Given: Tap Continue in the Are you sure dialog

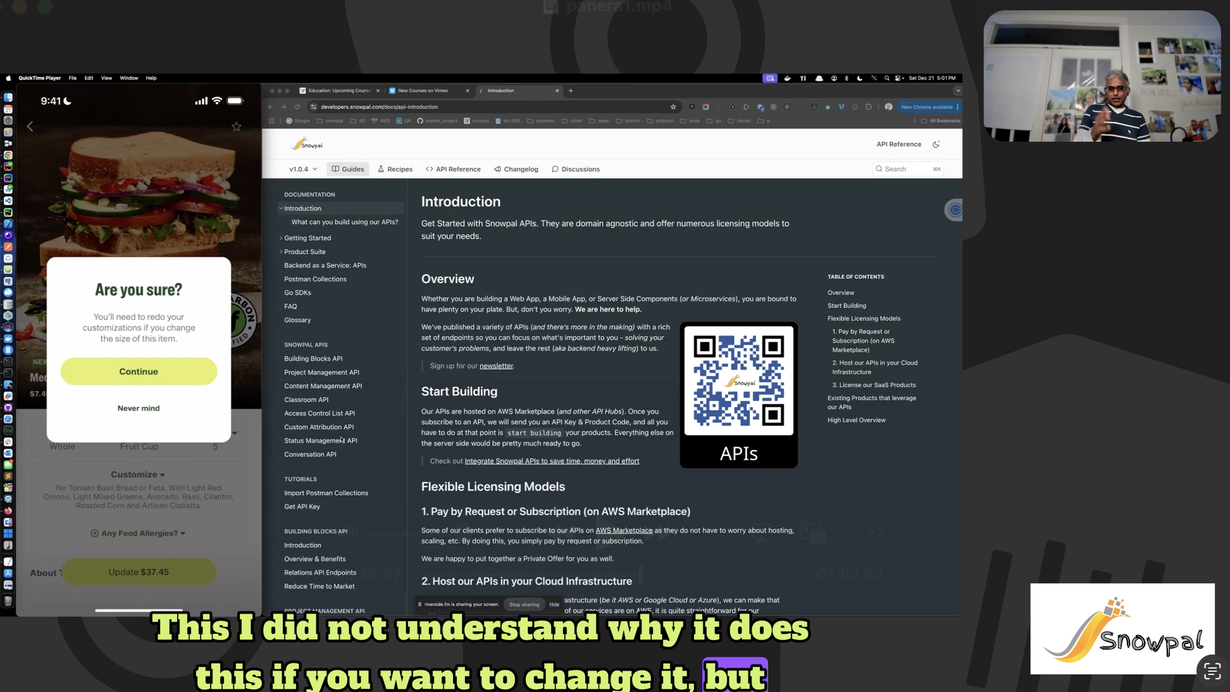Looking at the screenshot, I should pyautogui.click(x=138, y=371).
